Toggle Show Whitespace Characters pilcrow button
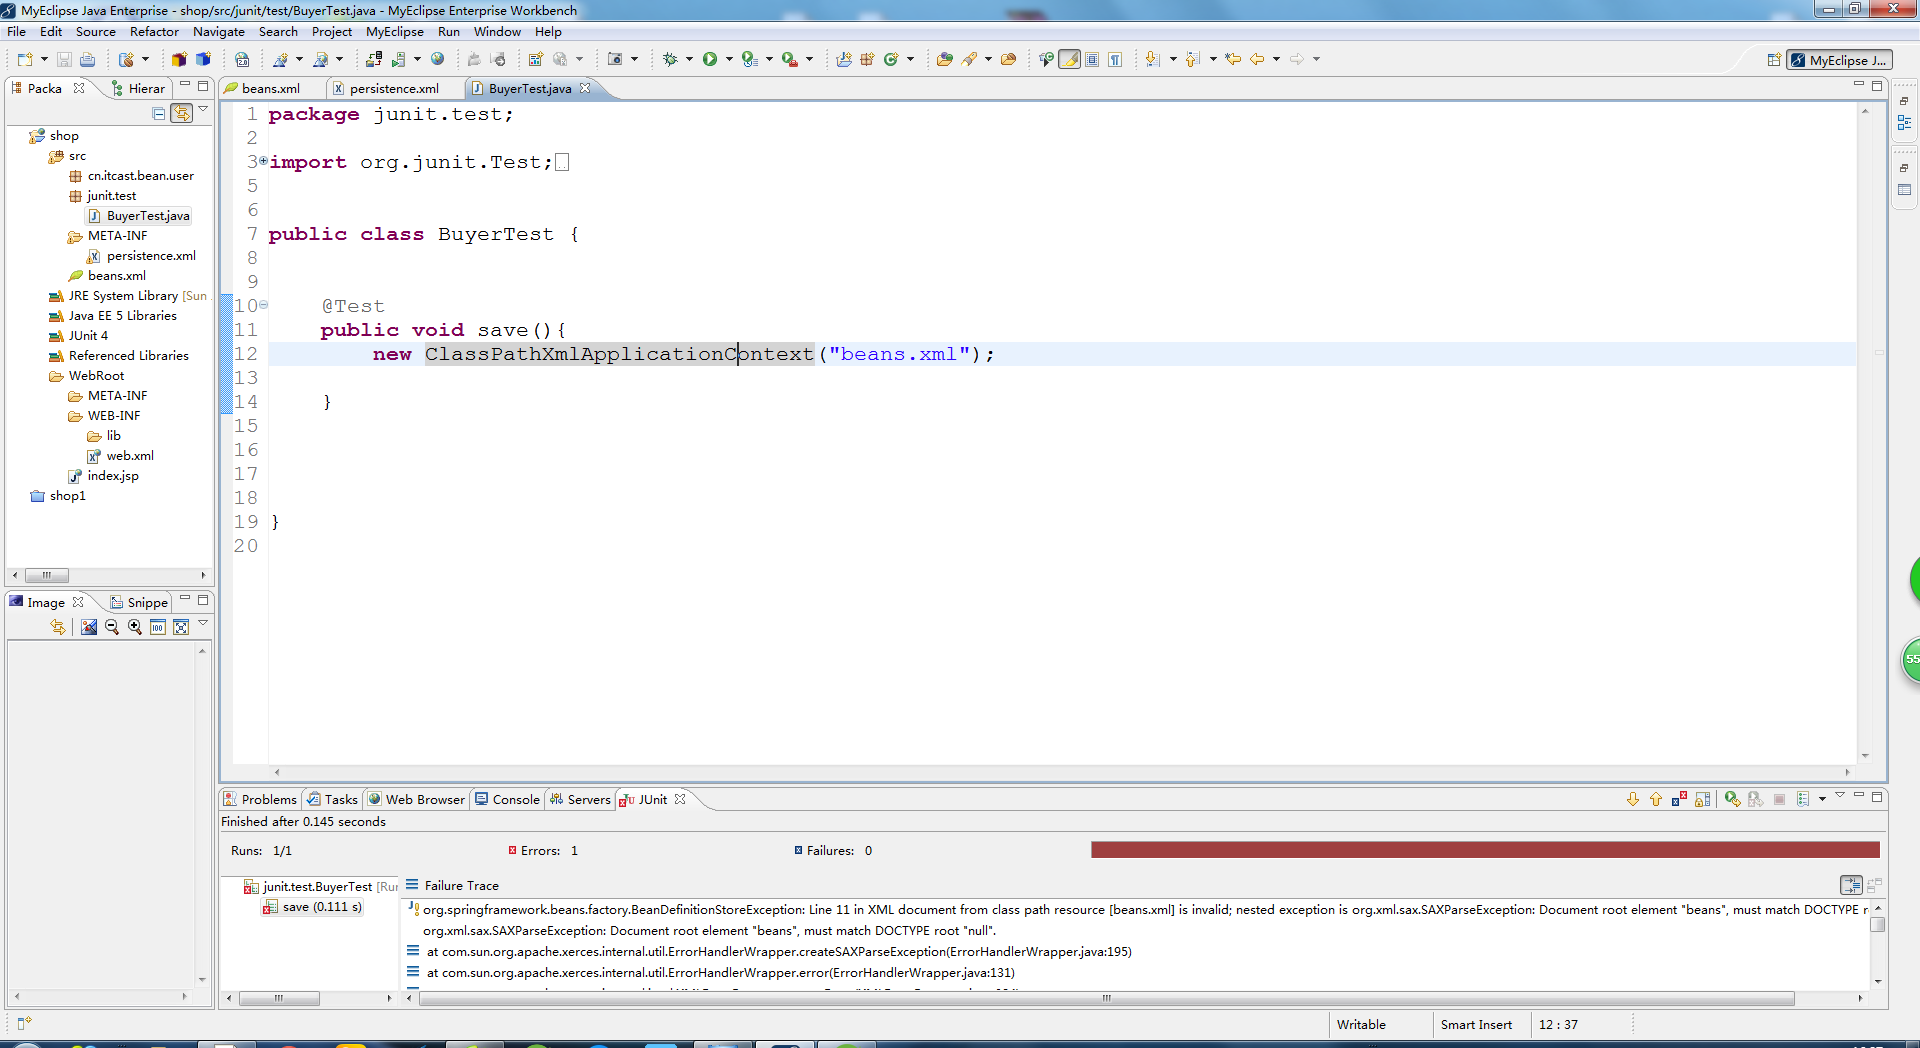 click(1115, 59)
